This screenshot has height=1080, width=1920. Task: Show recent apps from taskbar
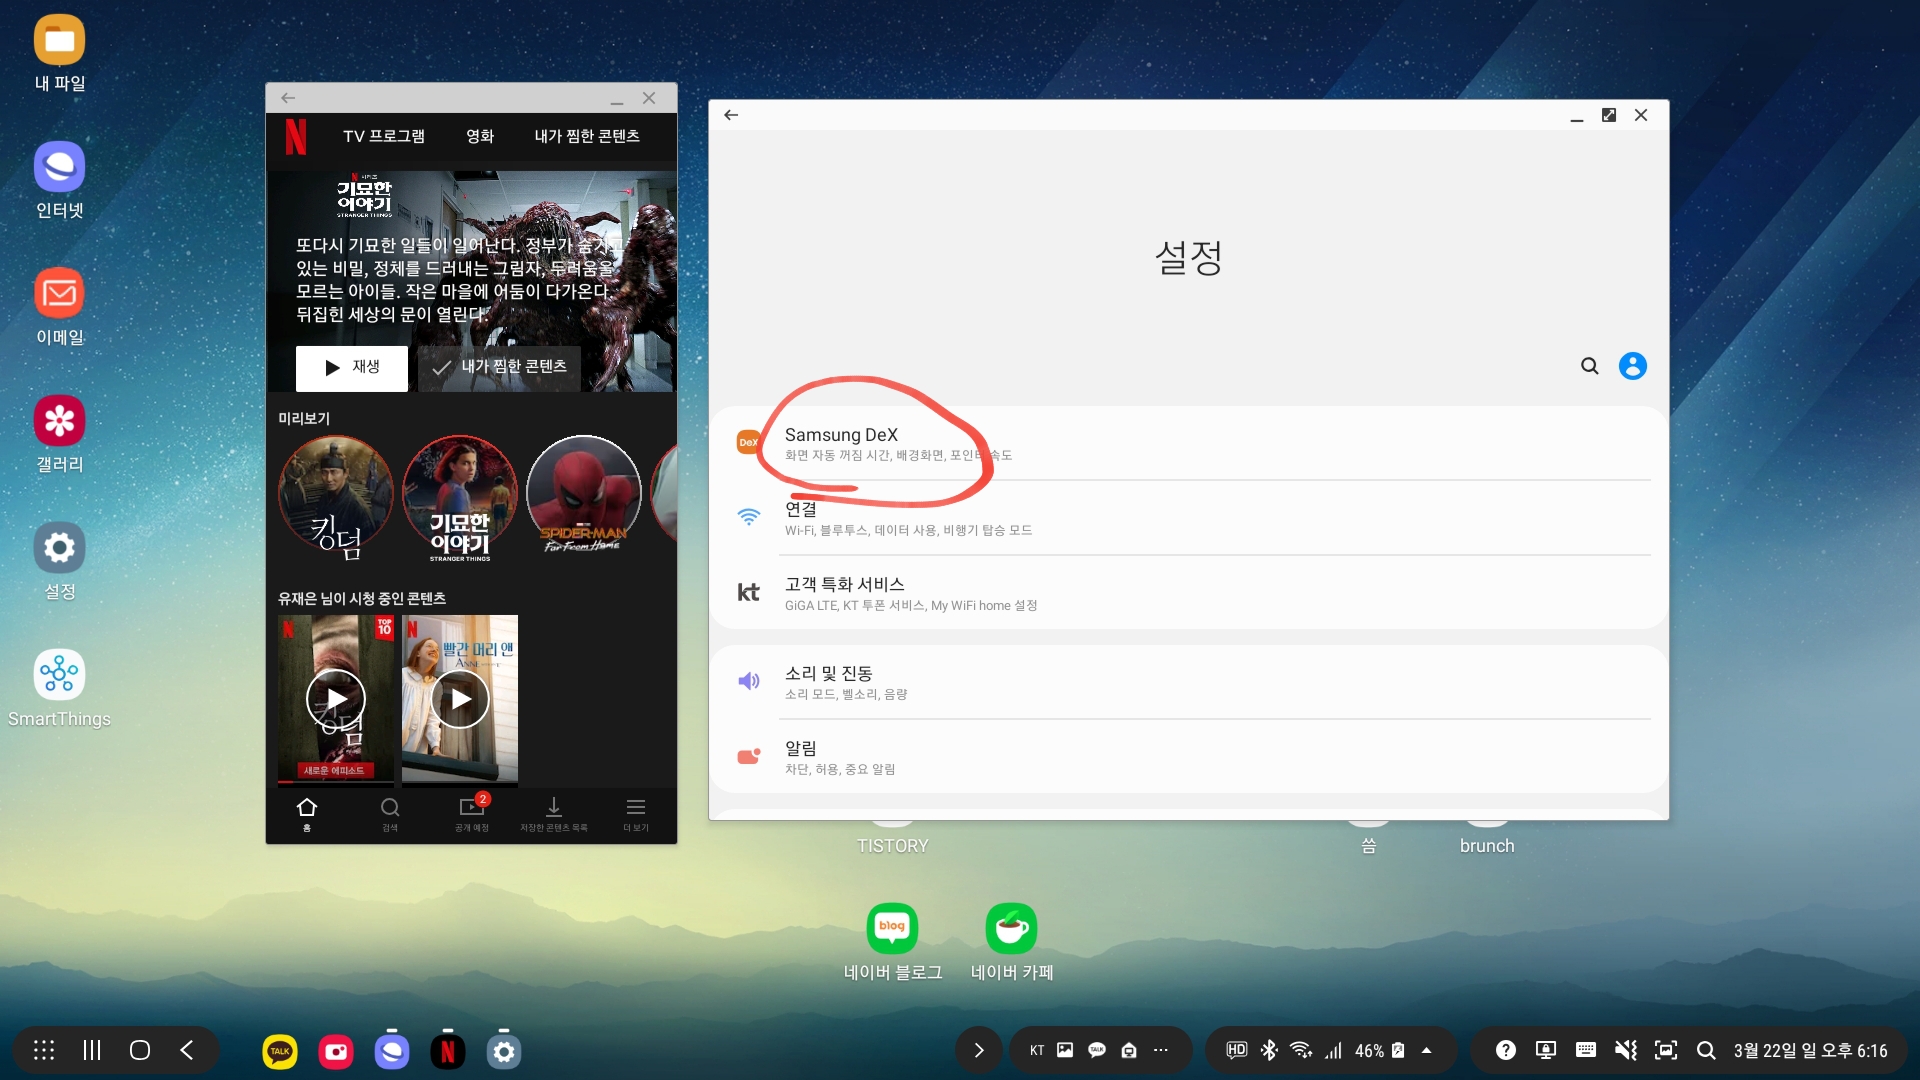click(x=92, y=1050)
